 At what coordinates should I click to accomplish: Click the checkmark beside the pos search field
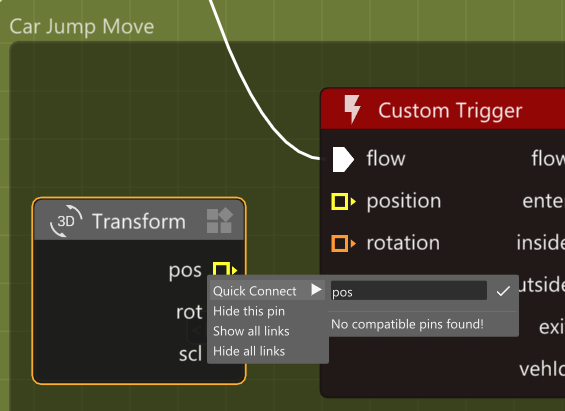pyautogui.click(x=503, y=291)
